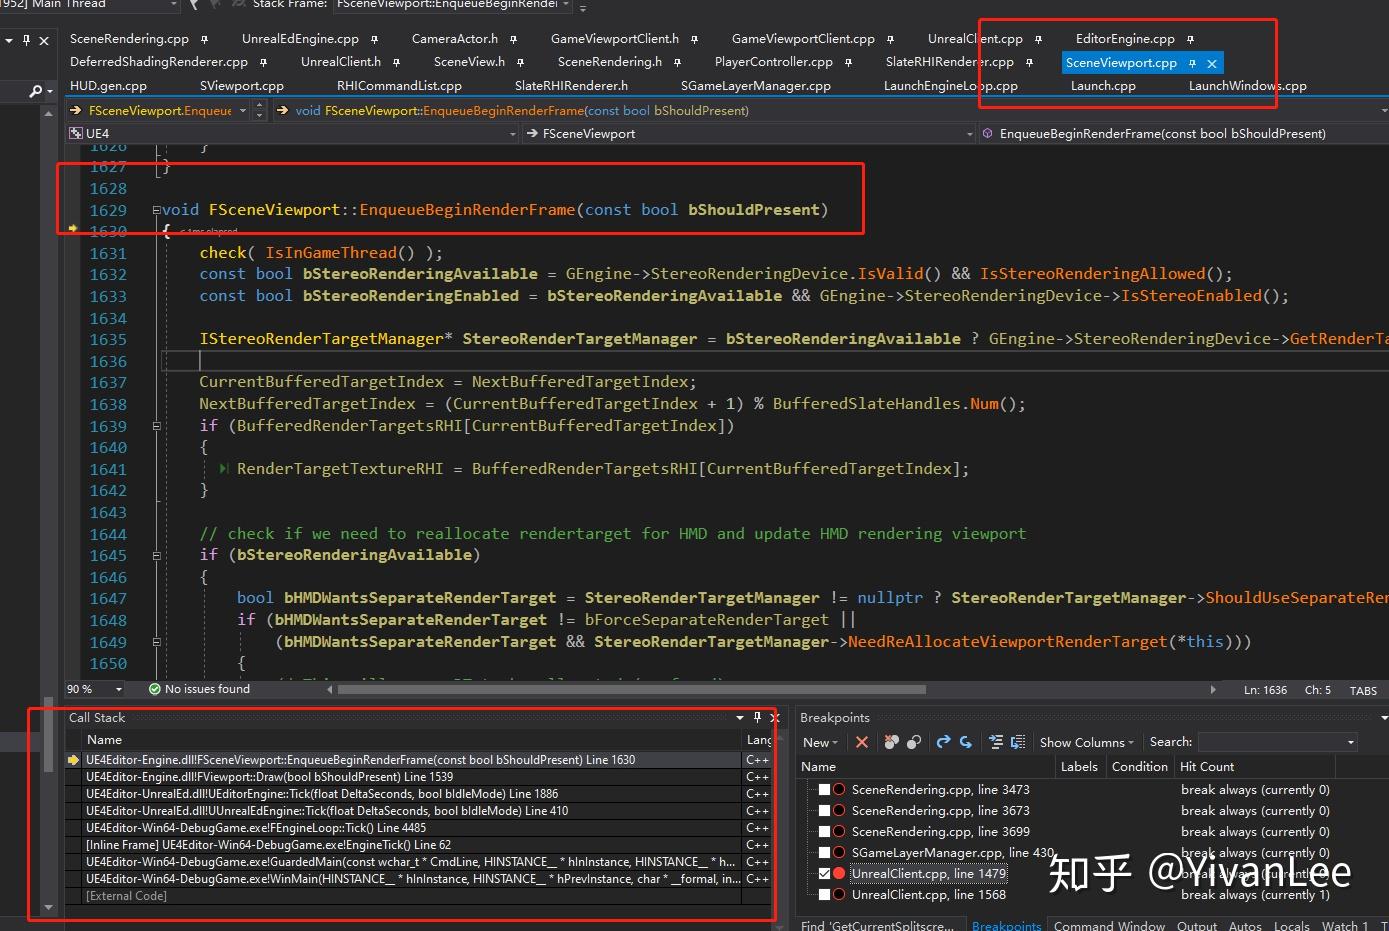Viewport: 1389px width, 931px height.
Task: Switch to the Launch.cpp tab
Action: [1103, 86]
